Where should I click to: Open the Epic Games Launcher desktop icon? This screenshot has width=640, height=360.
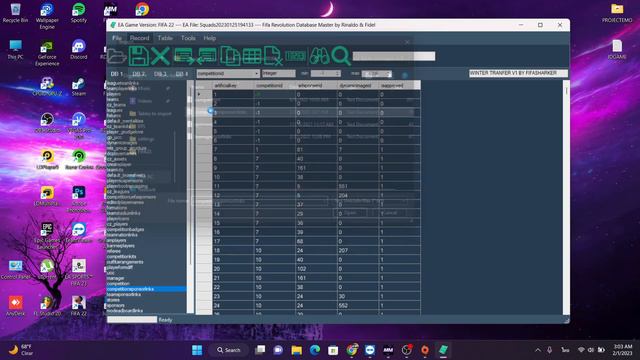point(47,236)
